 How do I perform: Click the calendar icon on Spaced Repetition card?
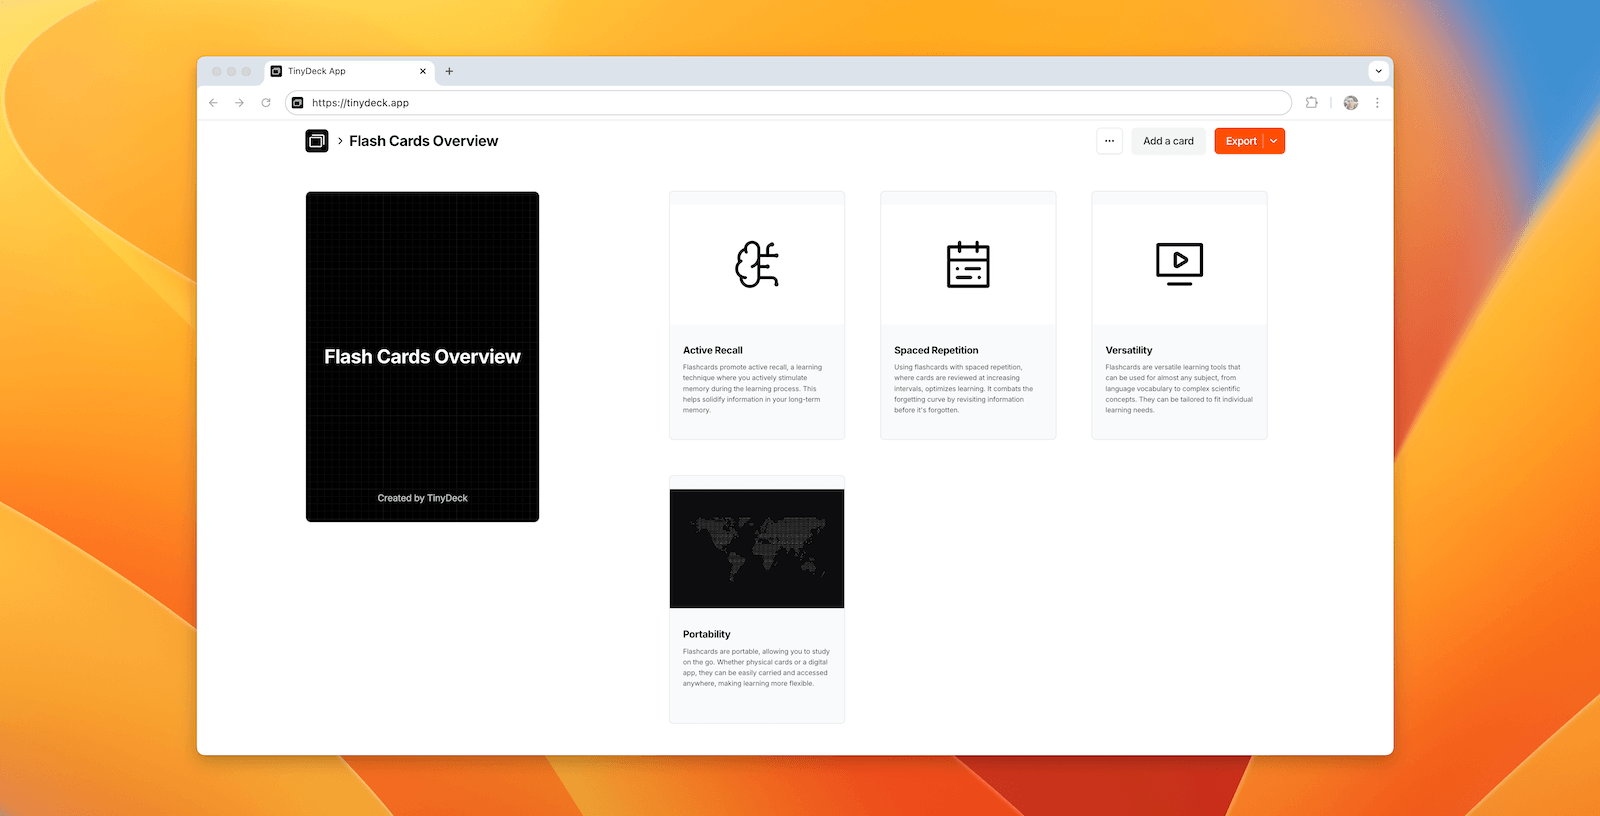click(968, 265)
